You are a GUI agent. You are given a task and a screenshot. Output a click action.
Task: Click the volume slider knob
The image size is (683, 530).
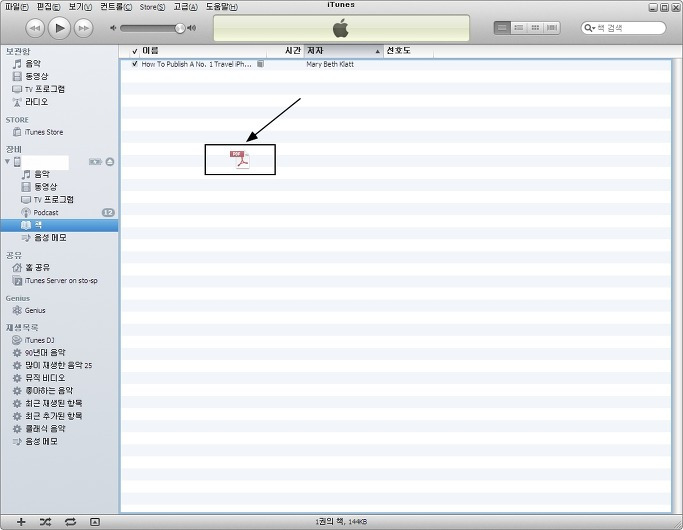180,28
